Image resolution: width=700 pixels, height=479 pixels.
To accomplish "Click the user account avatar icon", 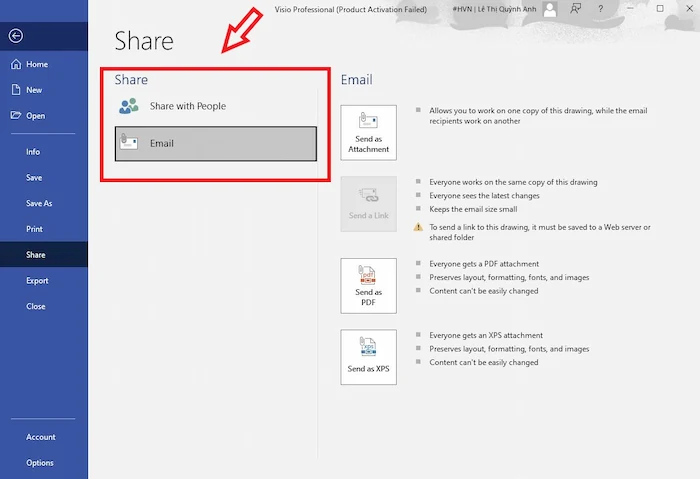I will [550, 9].
